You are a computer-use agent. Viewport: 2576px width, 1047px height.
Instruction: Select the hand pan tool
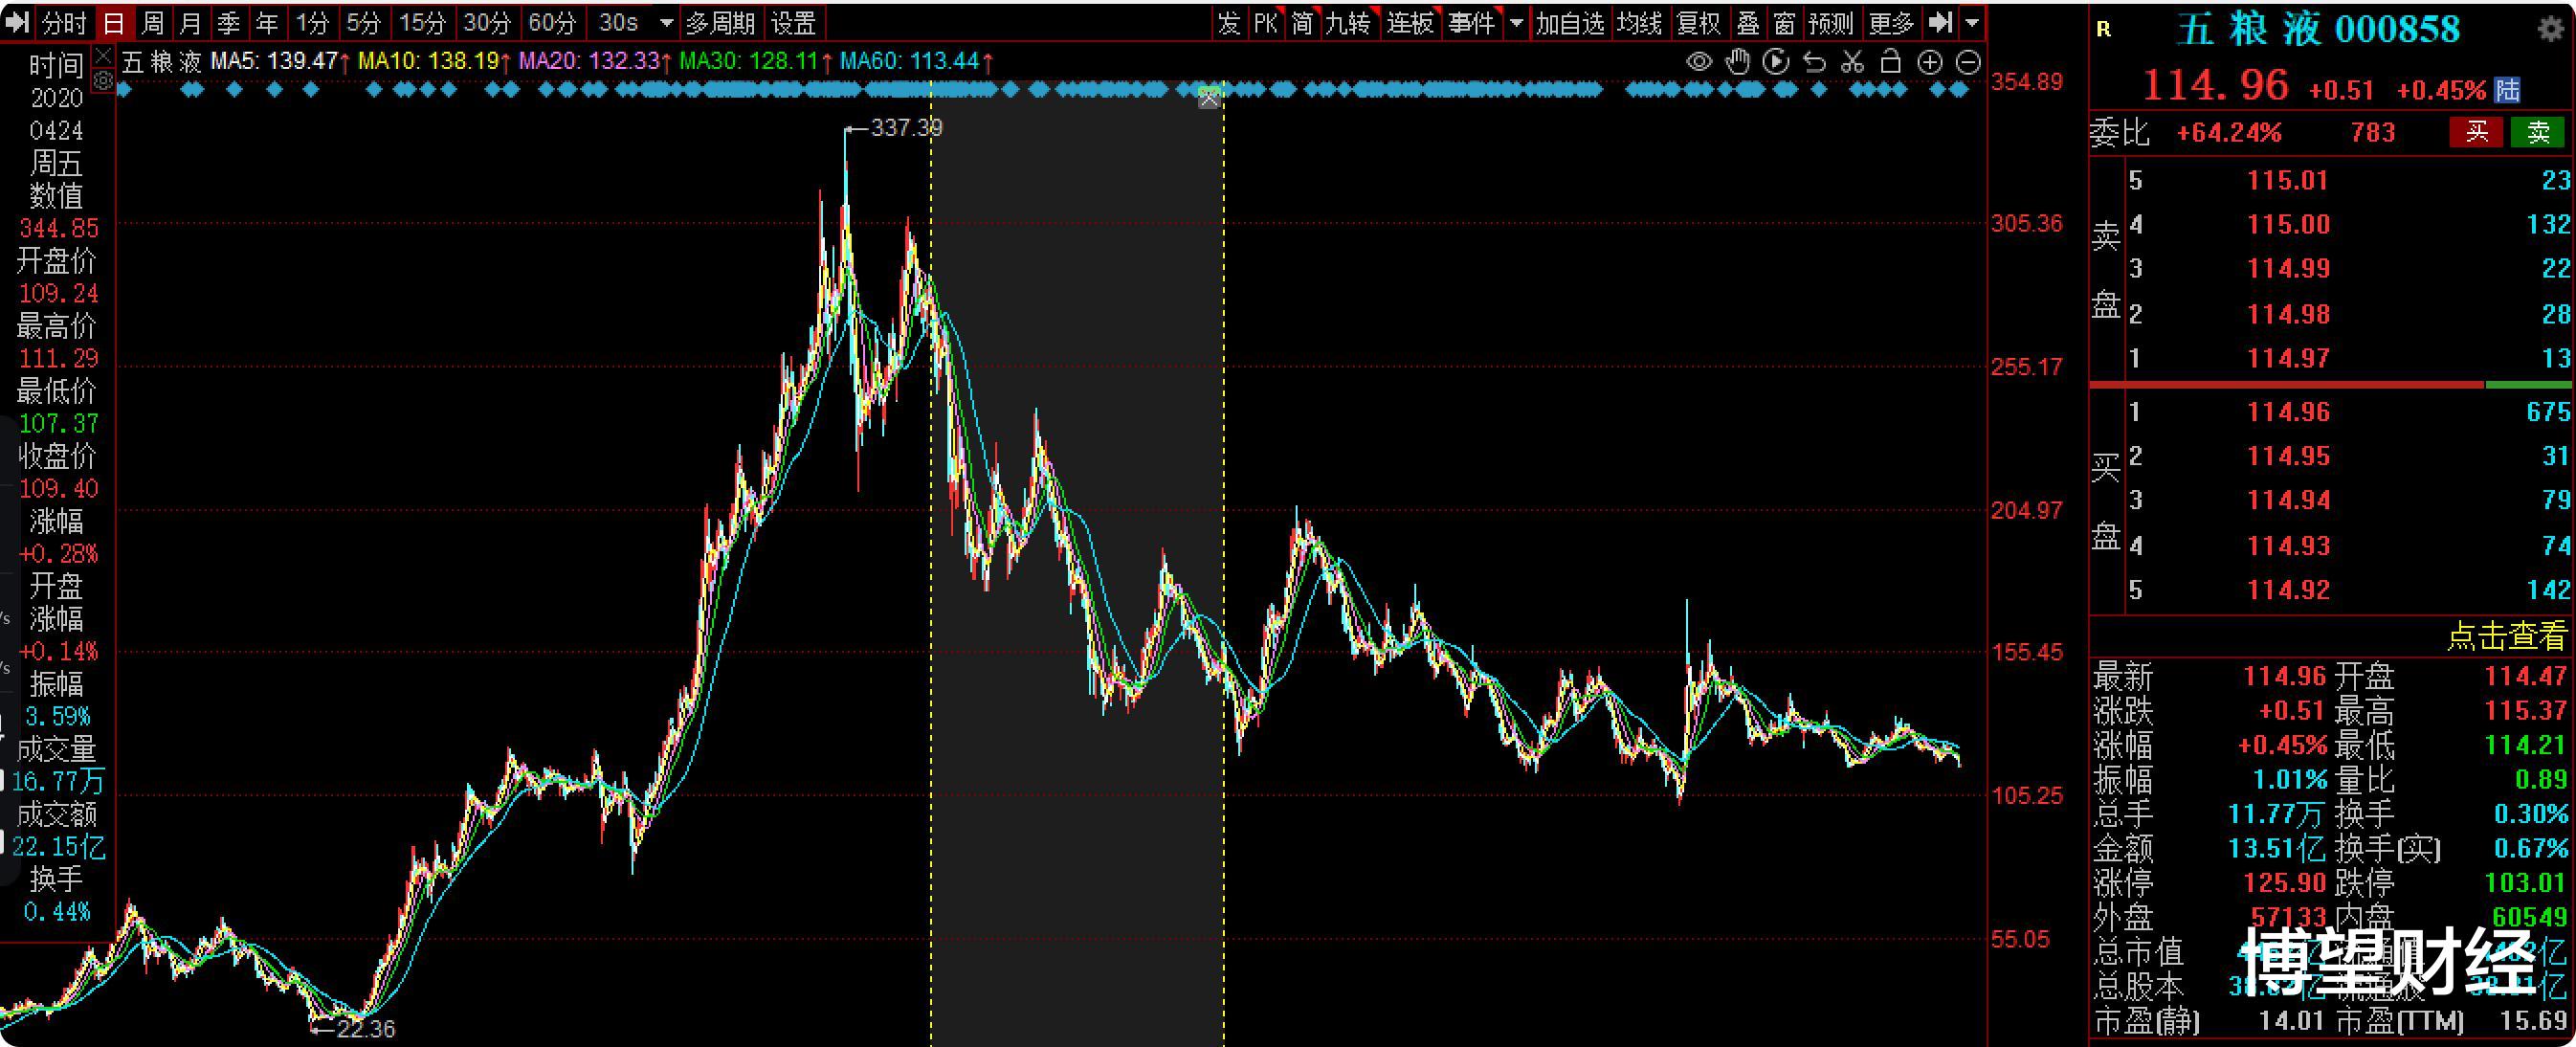1738,62
